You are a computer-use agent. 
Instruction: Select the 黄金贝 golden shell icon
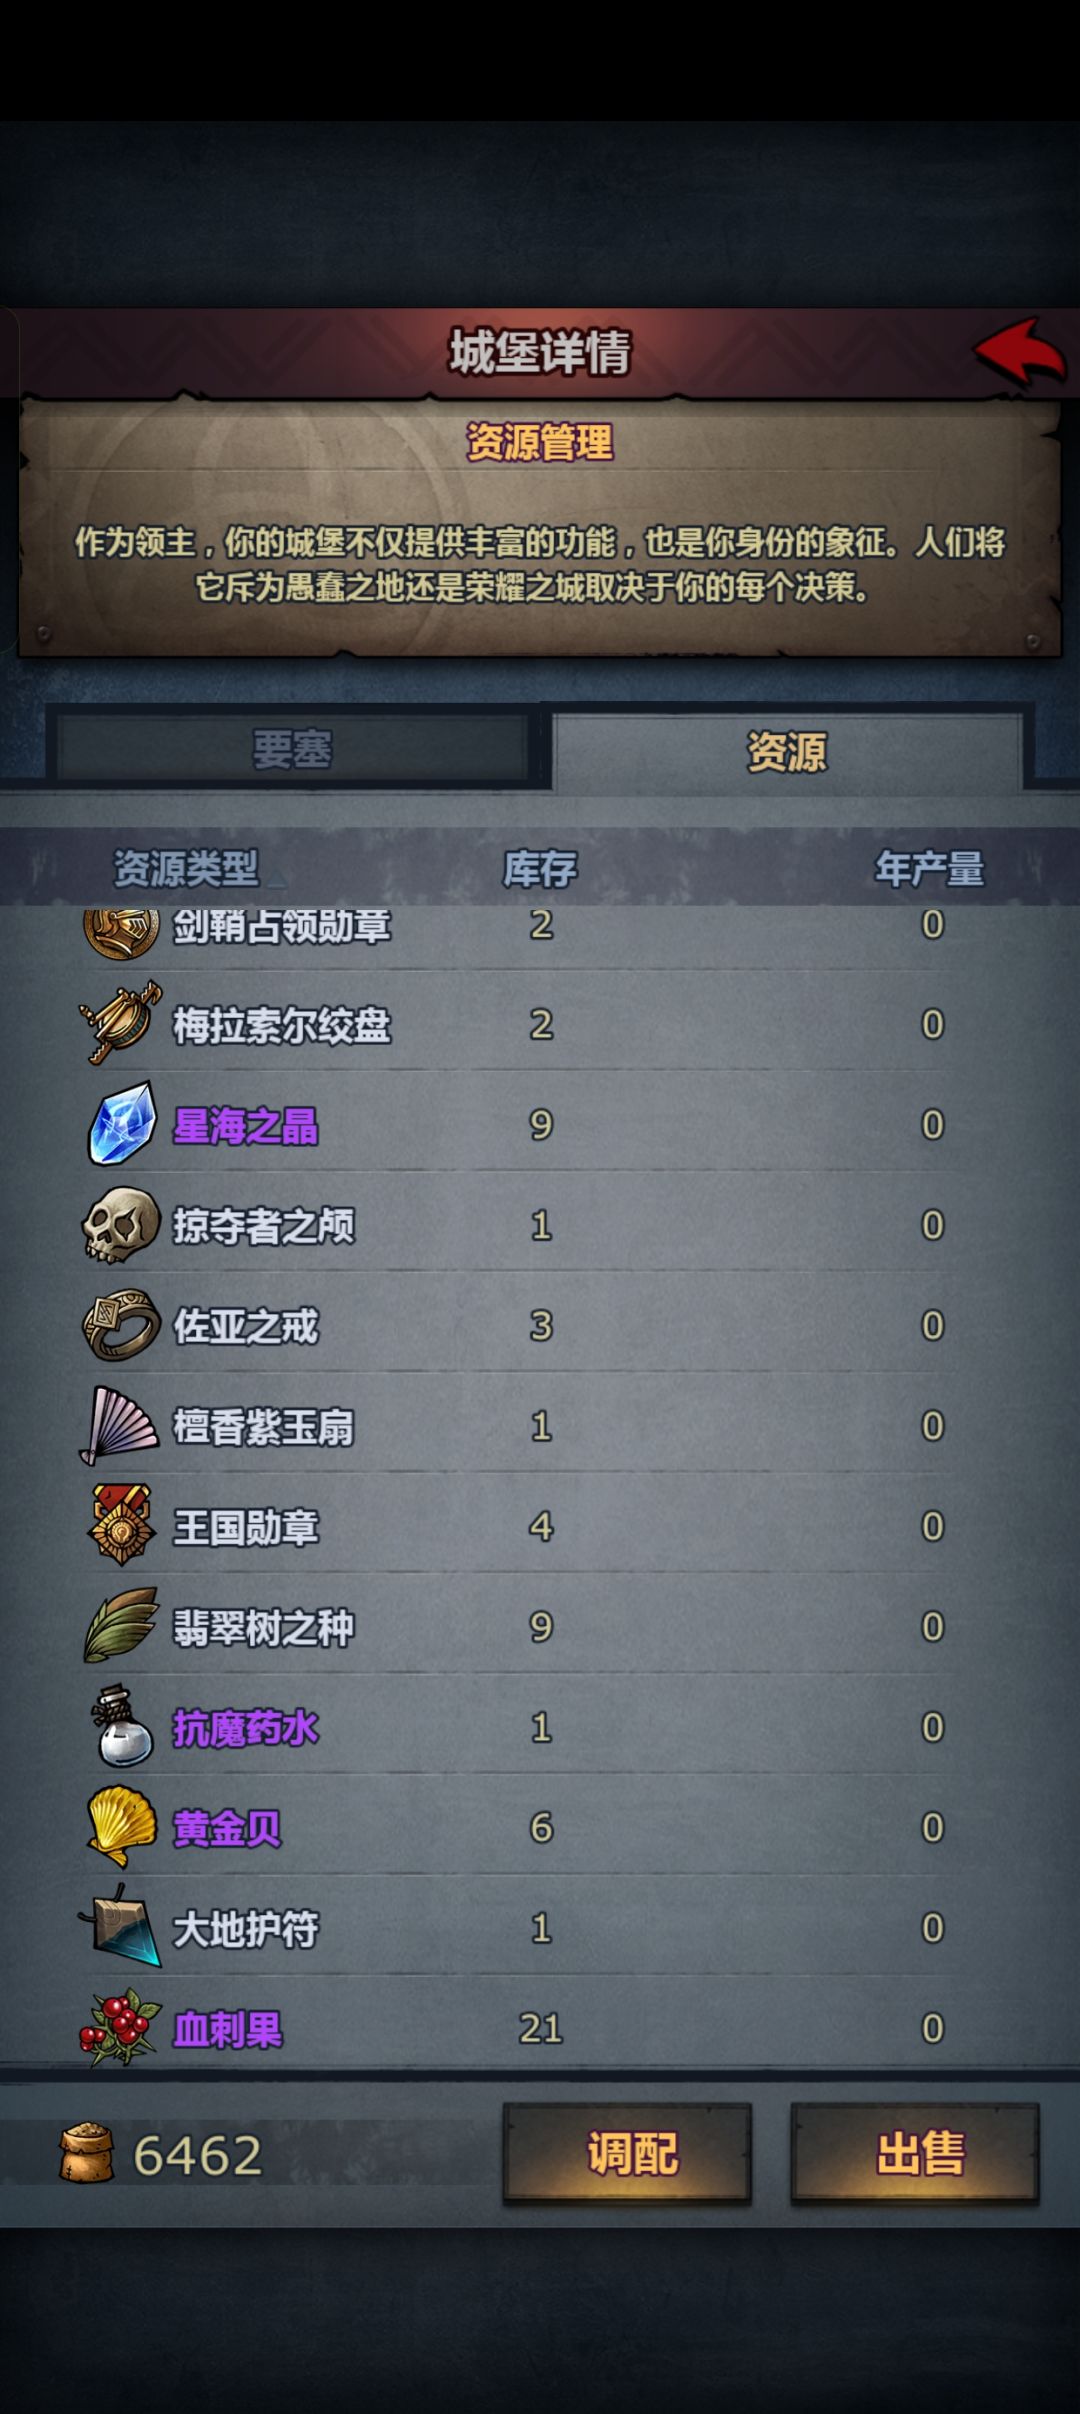coord(121,1827)
